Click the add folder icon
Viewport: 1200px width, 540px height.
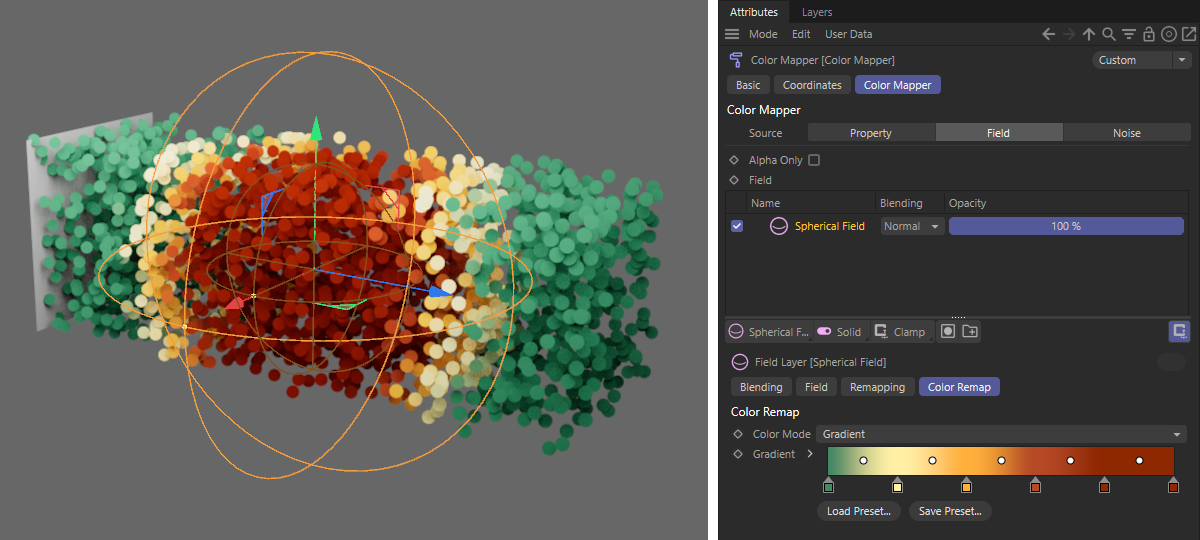coord(969,331)
